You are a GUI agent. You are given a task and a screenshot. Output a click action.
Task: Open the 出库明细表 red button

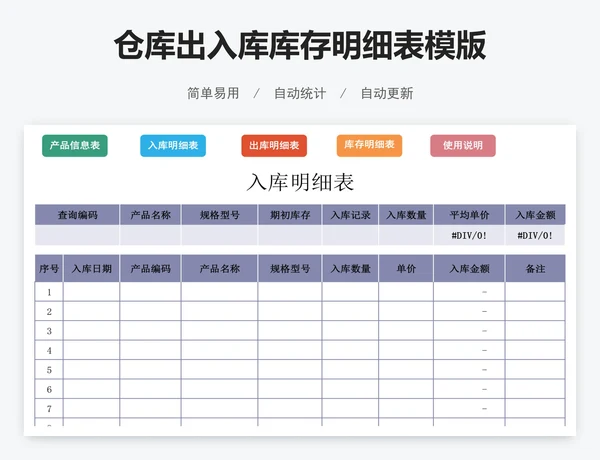274,146
